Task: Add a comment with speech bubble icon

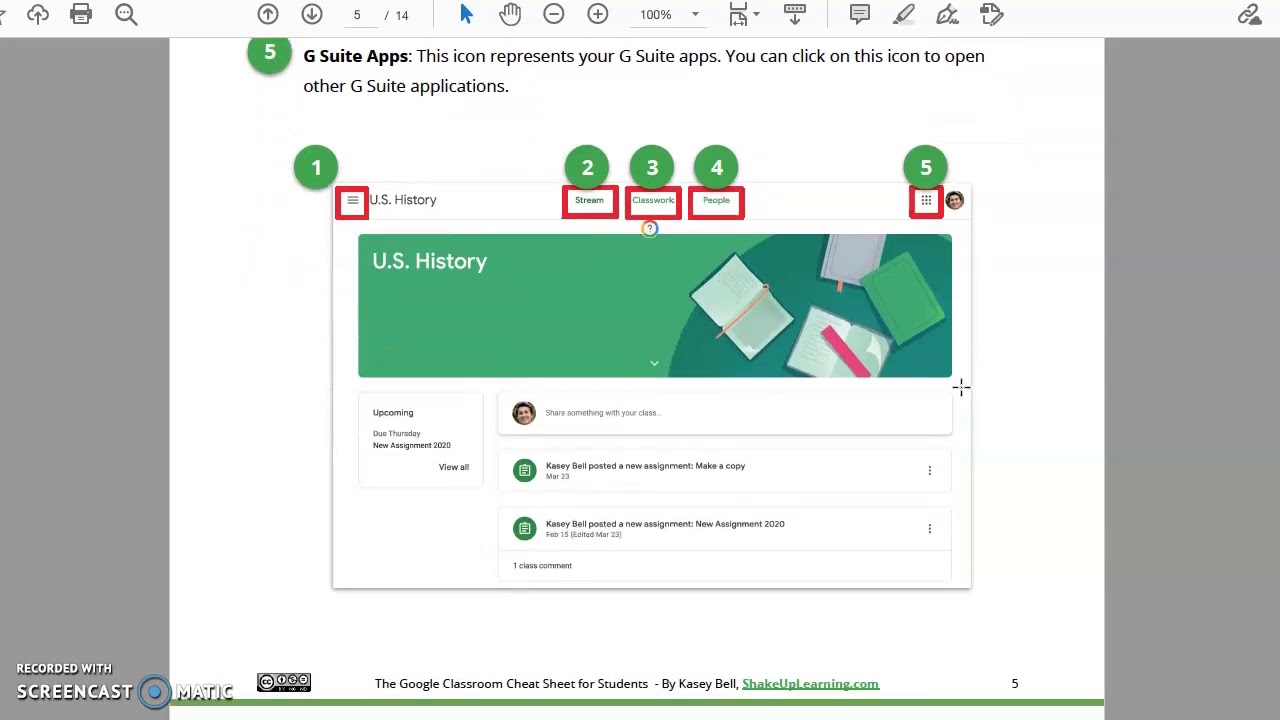Action: click(860, 14)
